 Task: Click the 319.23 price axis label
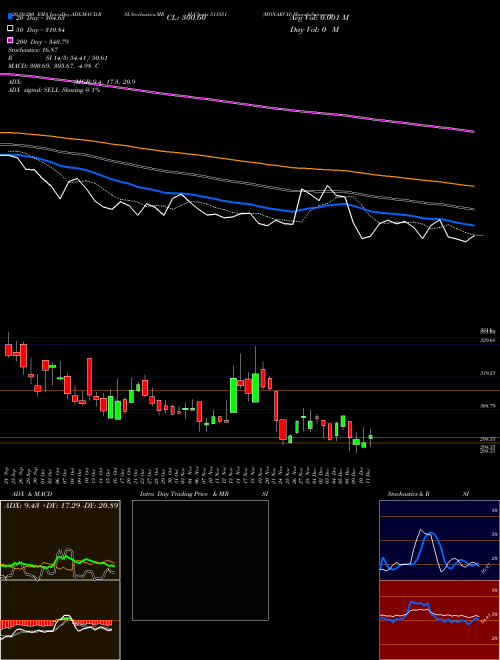point(488,373)
